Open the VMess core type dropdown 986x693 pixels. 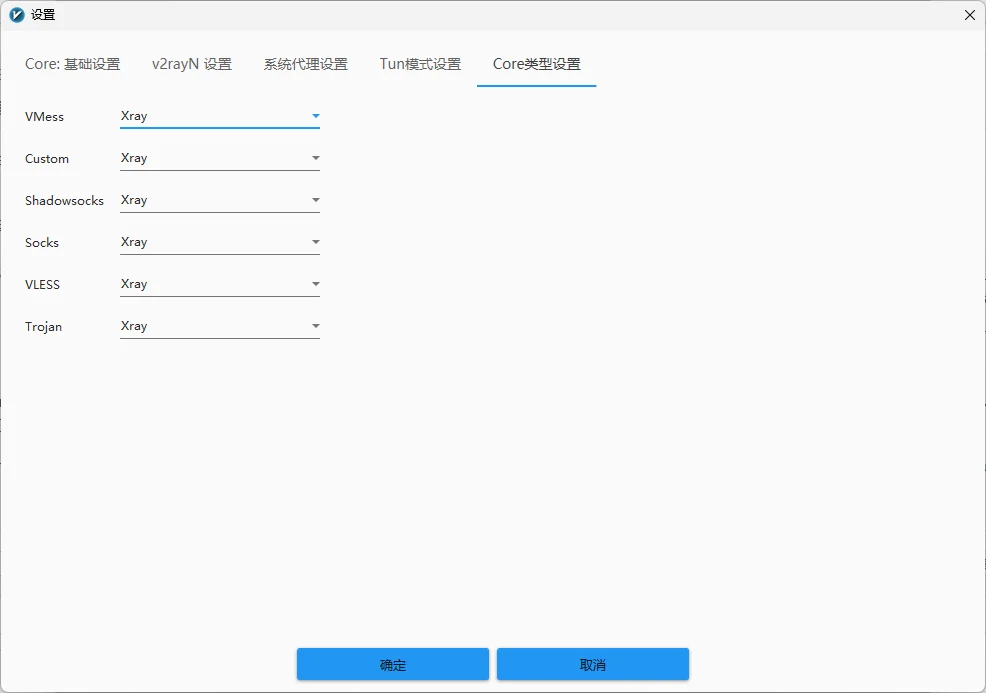click(219, 116)
